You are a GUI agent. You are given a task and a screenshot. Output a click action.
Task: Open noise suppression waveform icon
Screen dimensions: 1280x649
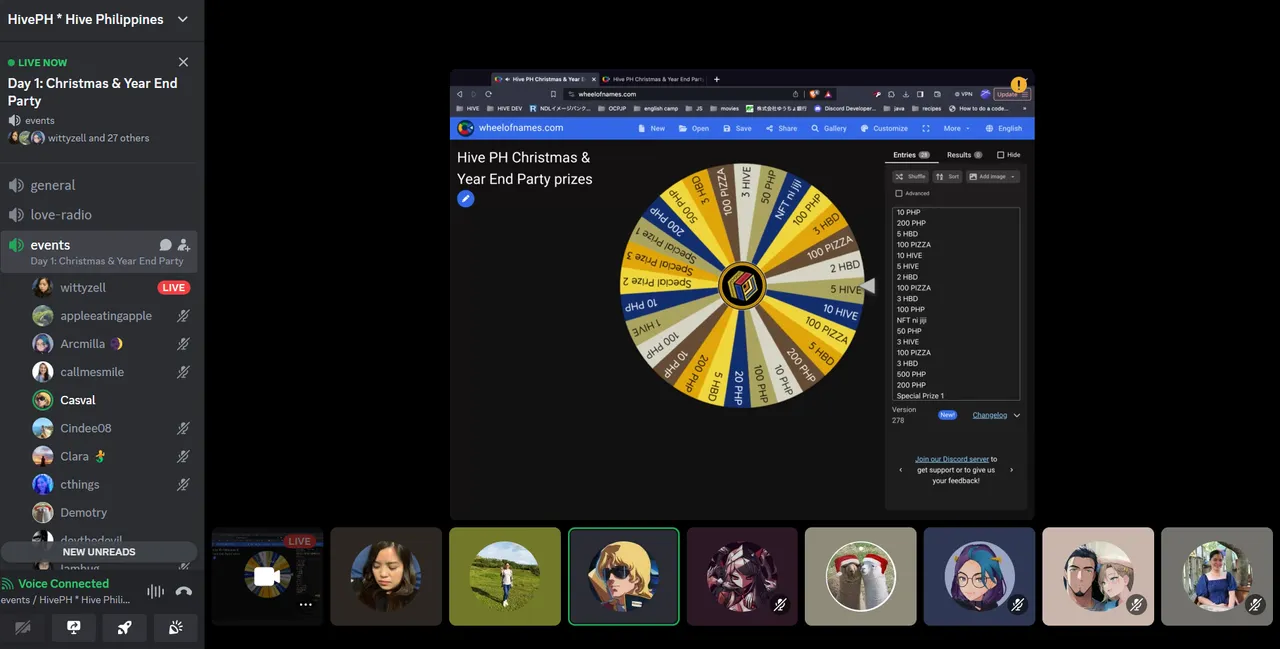(155, 591)
